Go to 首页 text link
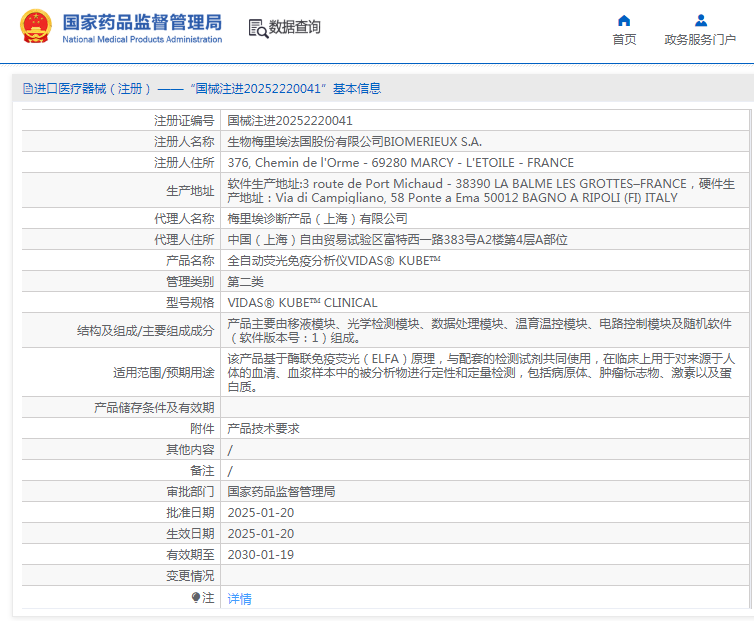The image size is (754, 621). tap(624, 39)
